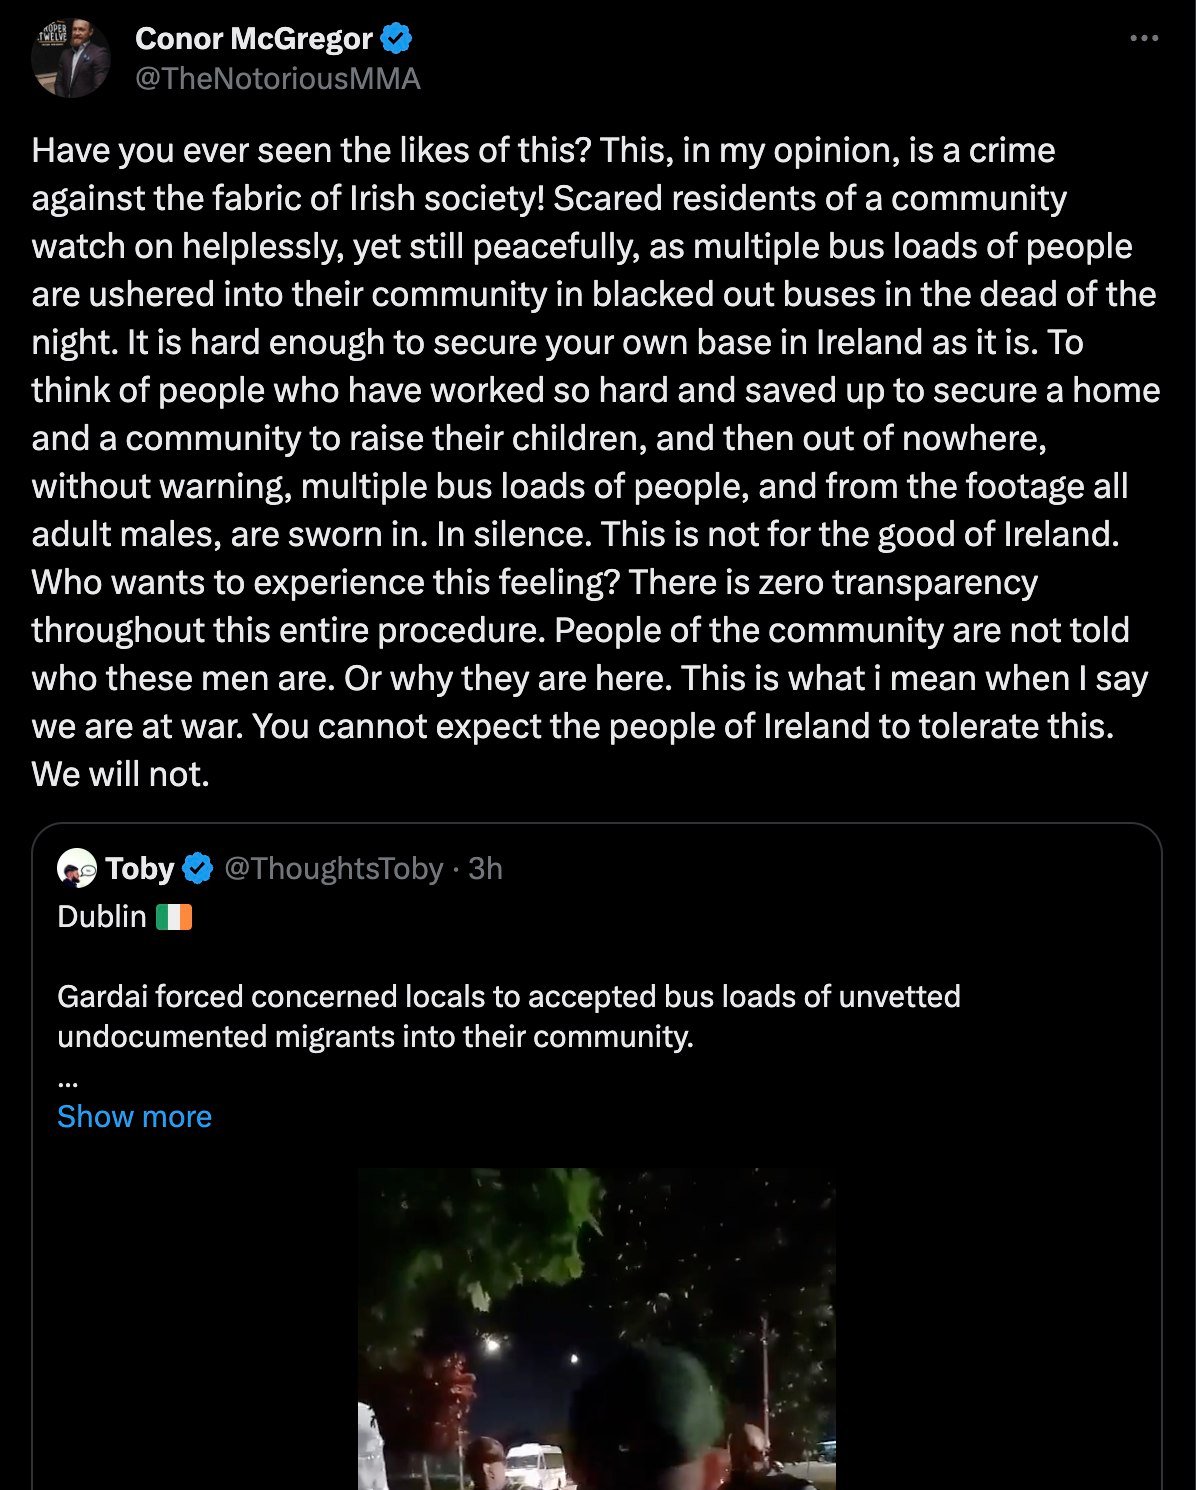Screen dimensions: 1196x1490
Task: Click the 3h timestamp on quoted tweet
Action: point(485,868)
